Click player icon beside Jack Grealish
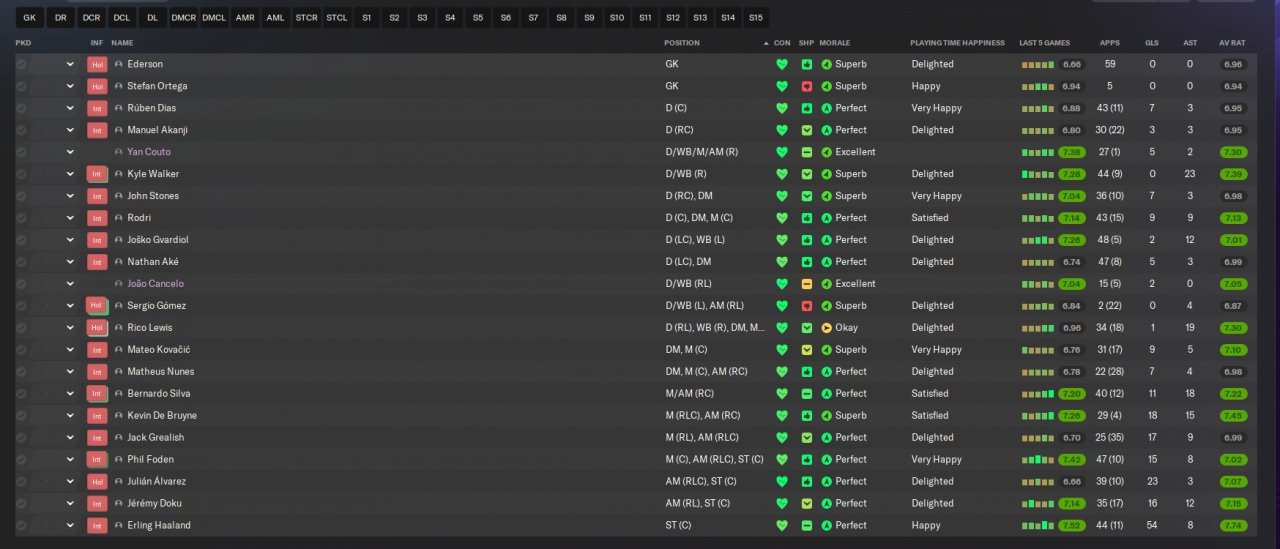 click(119, 438)
